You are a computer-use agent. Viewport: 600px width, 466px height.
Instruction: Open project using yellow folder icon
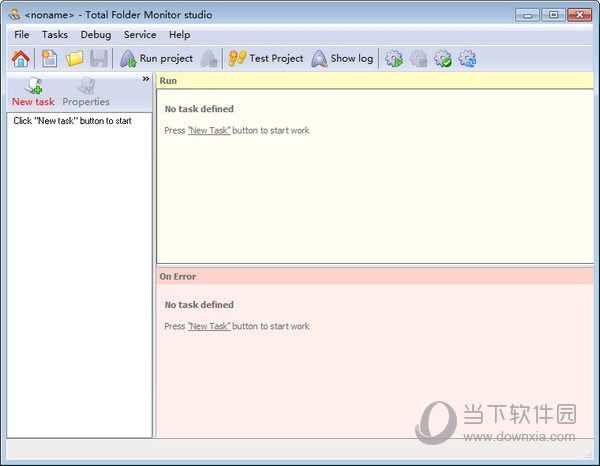point(74,59)
